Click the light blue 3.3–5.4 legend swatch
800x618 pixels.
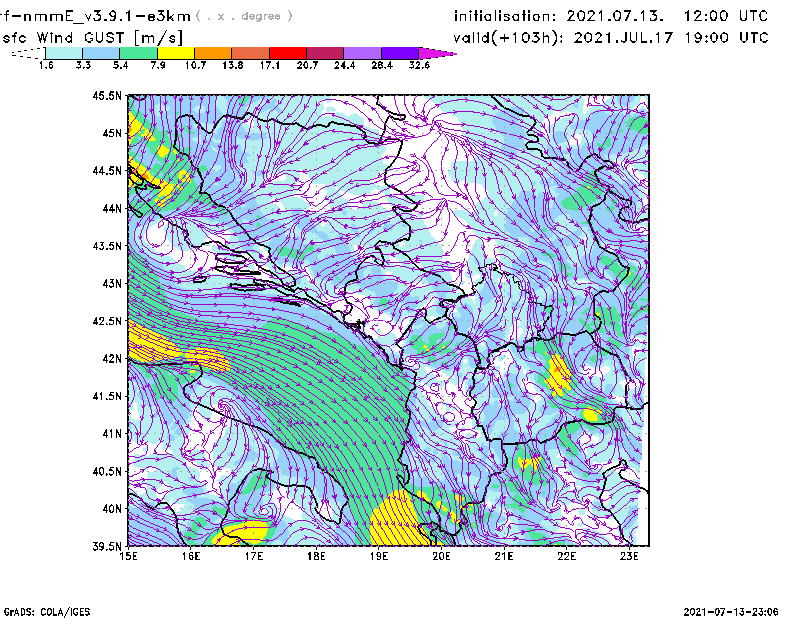pos(101,53)
